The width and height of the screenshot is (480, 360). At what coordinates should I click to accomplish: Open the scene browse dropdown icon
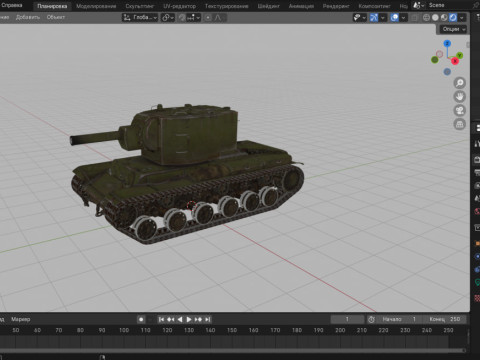coord(419,6)
